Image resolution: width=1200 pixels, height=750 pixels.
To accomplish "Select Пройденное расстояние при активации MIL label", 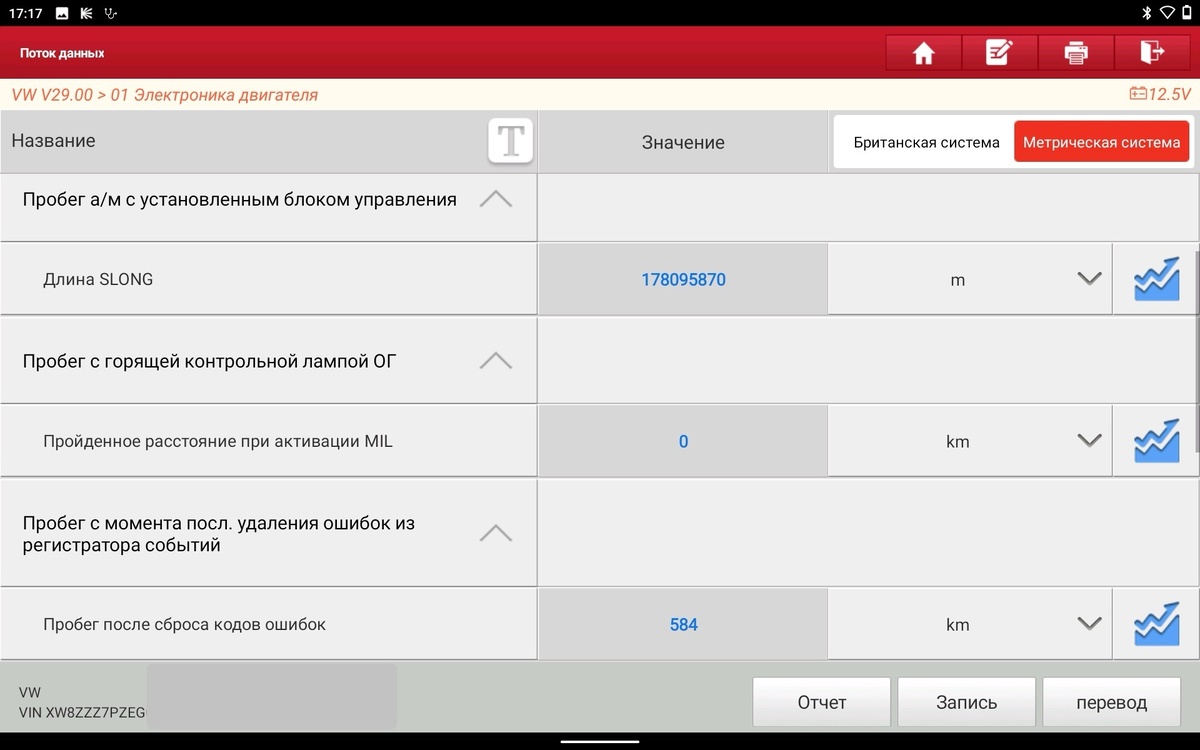I will [x=218, y=441].
